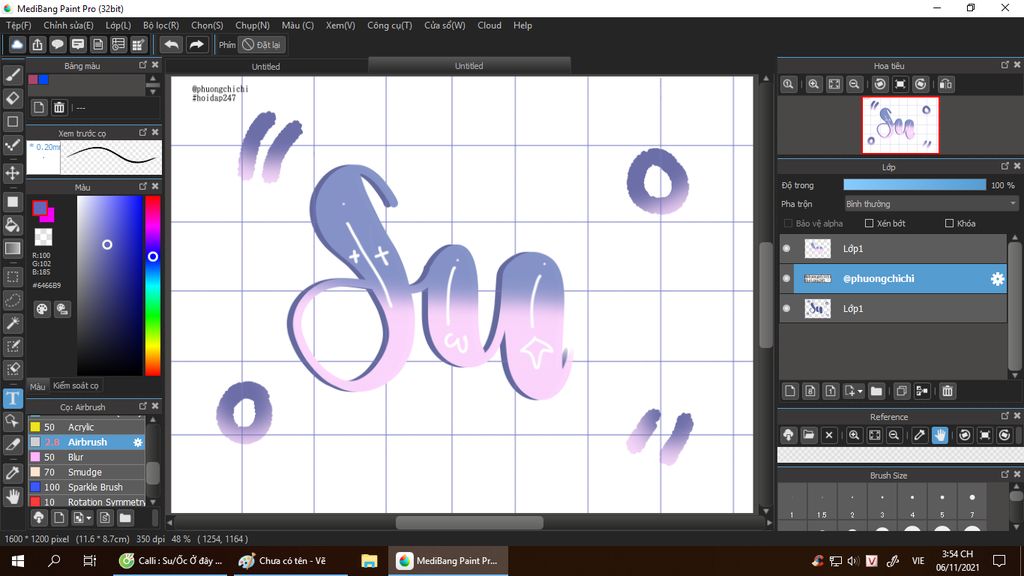
Task: Open the Cửa sổ(W) menu
Action: [x=445, y=25]
